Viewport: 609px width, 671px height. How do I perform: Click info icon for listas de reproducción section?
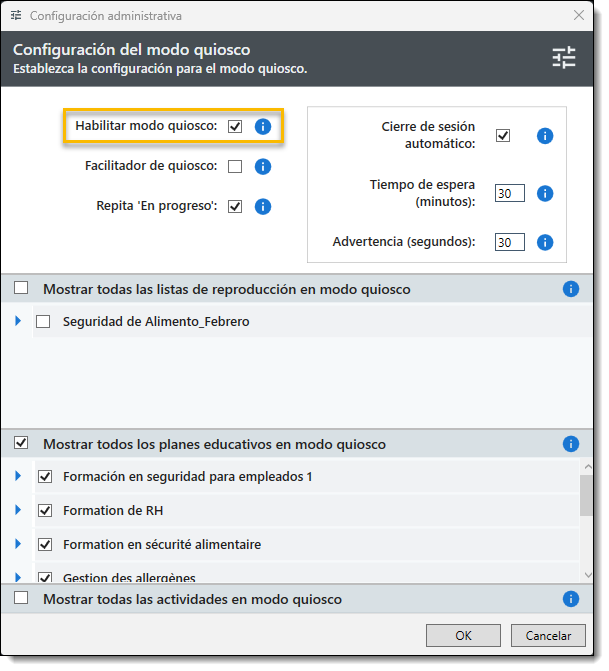click(571, 289)
